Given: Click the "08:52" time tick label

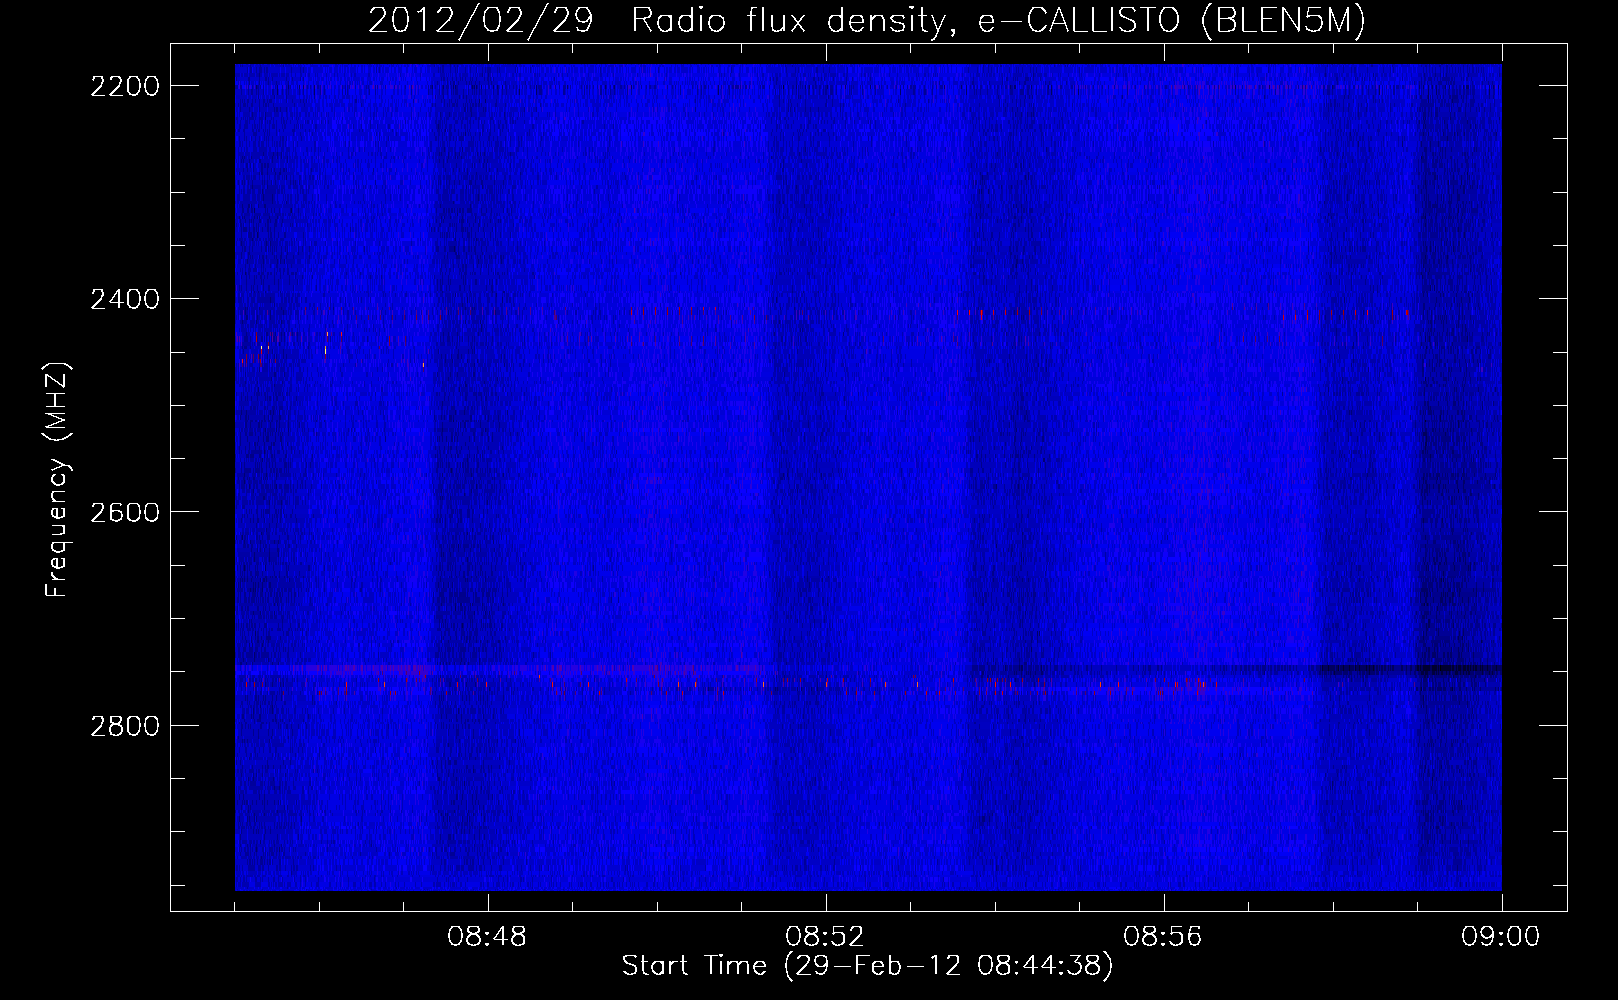Looking at the screenshot, I should [x=825, y=937].
